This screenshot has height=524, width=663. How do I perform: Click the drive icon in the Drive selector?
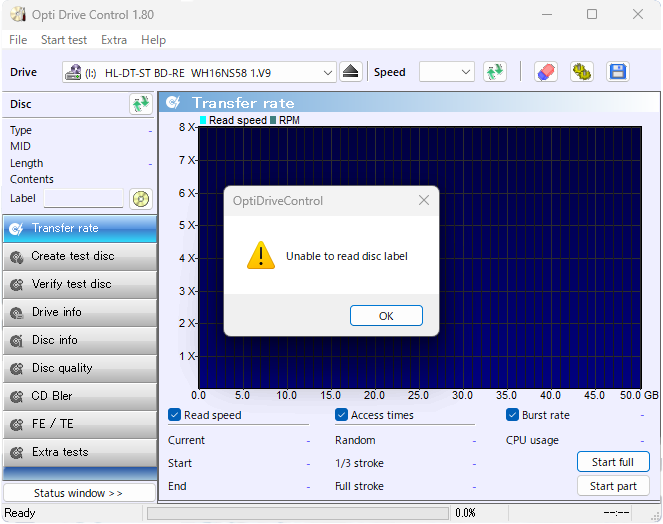tap(73, 72)
